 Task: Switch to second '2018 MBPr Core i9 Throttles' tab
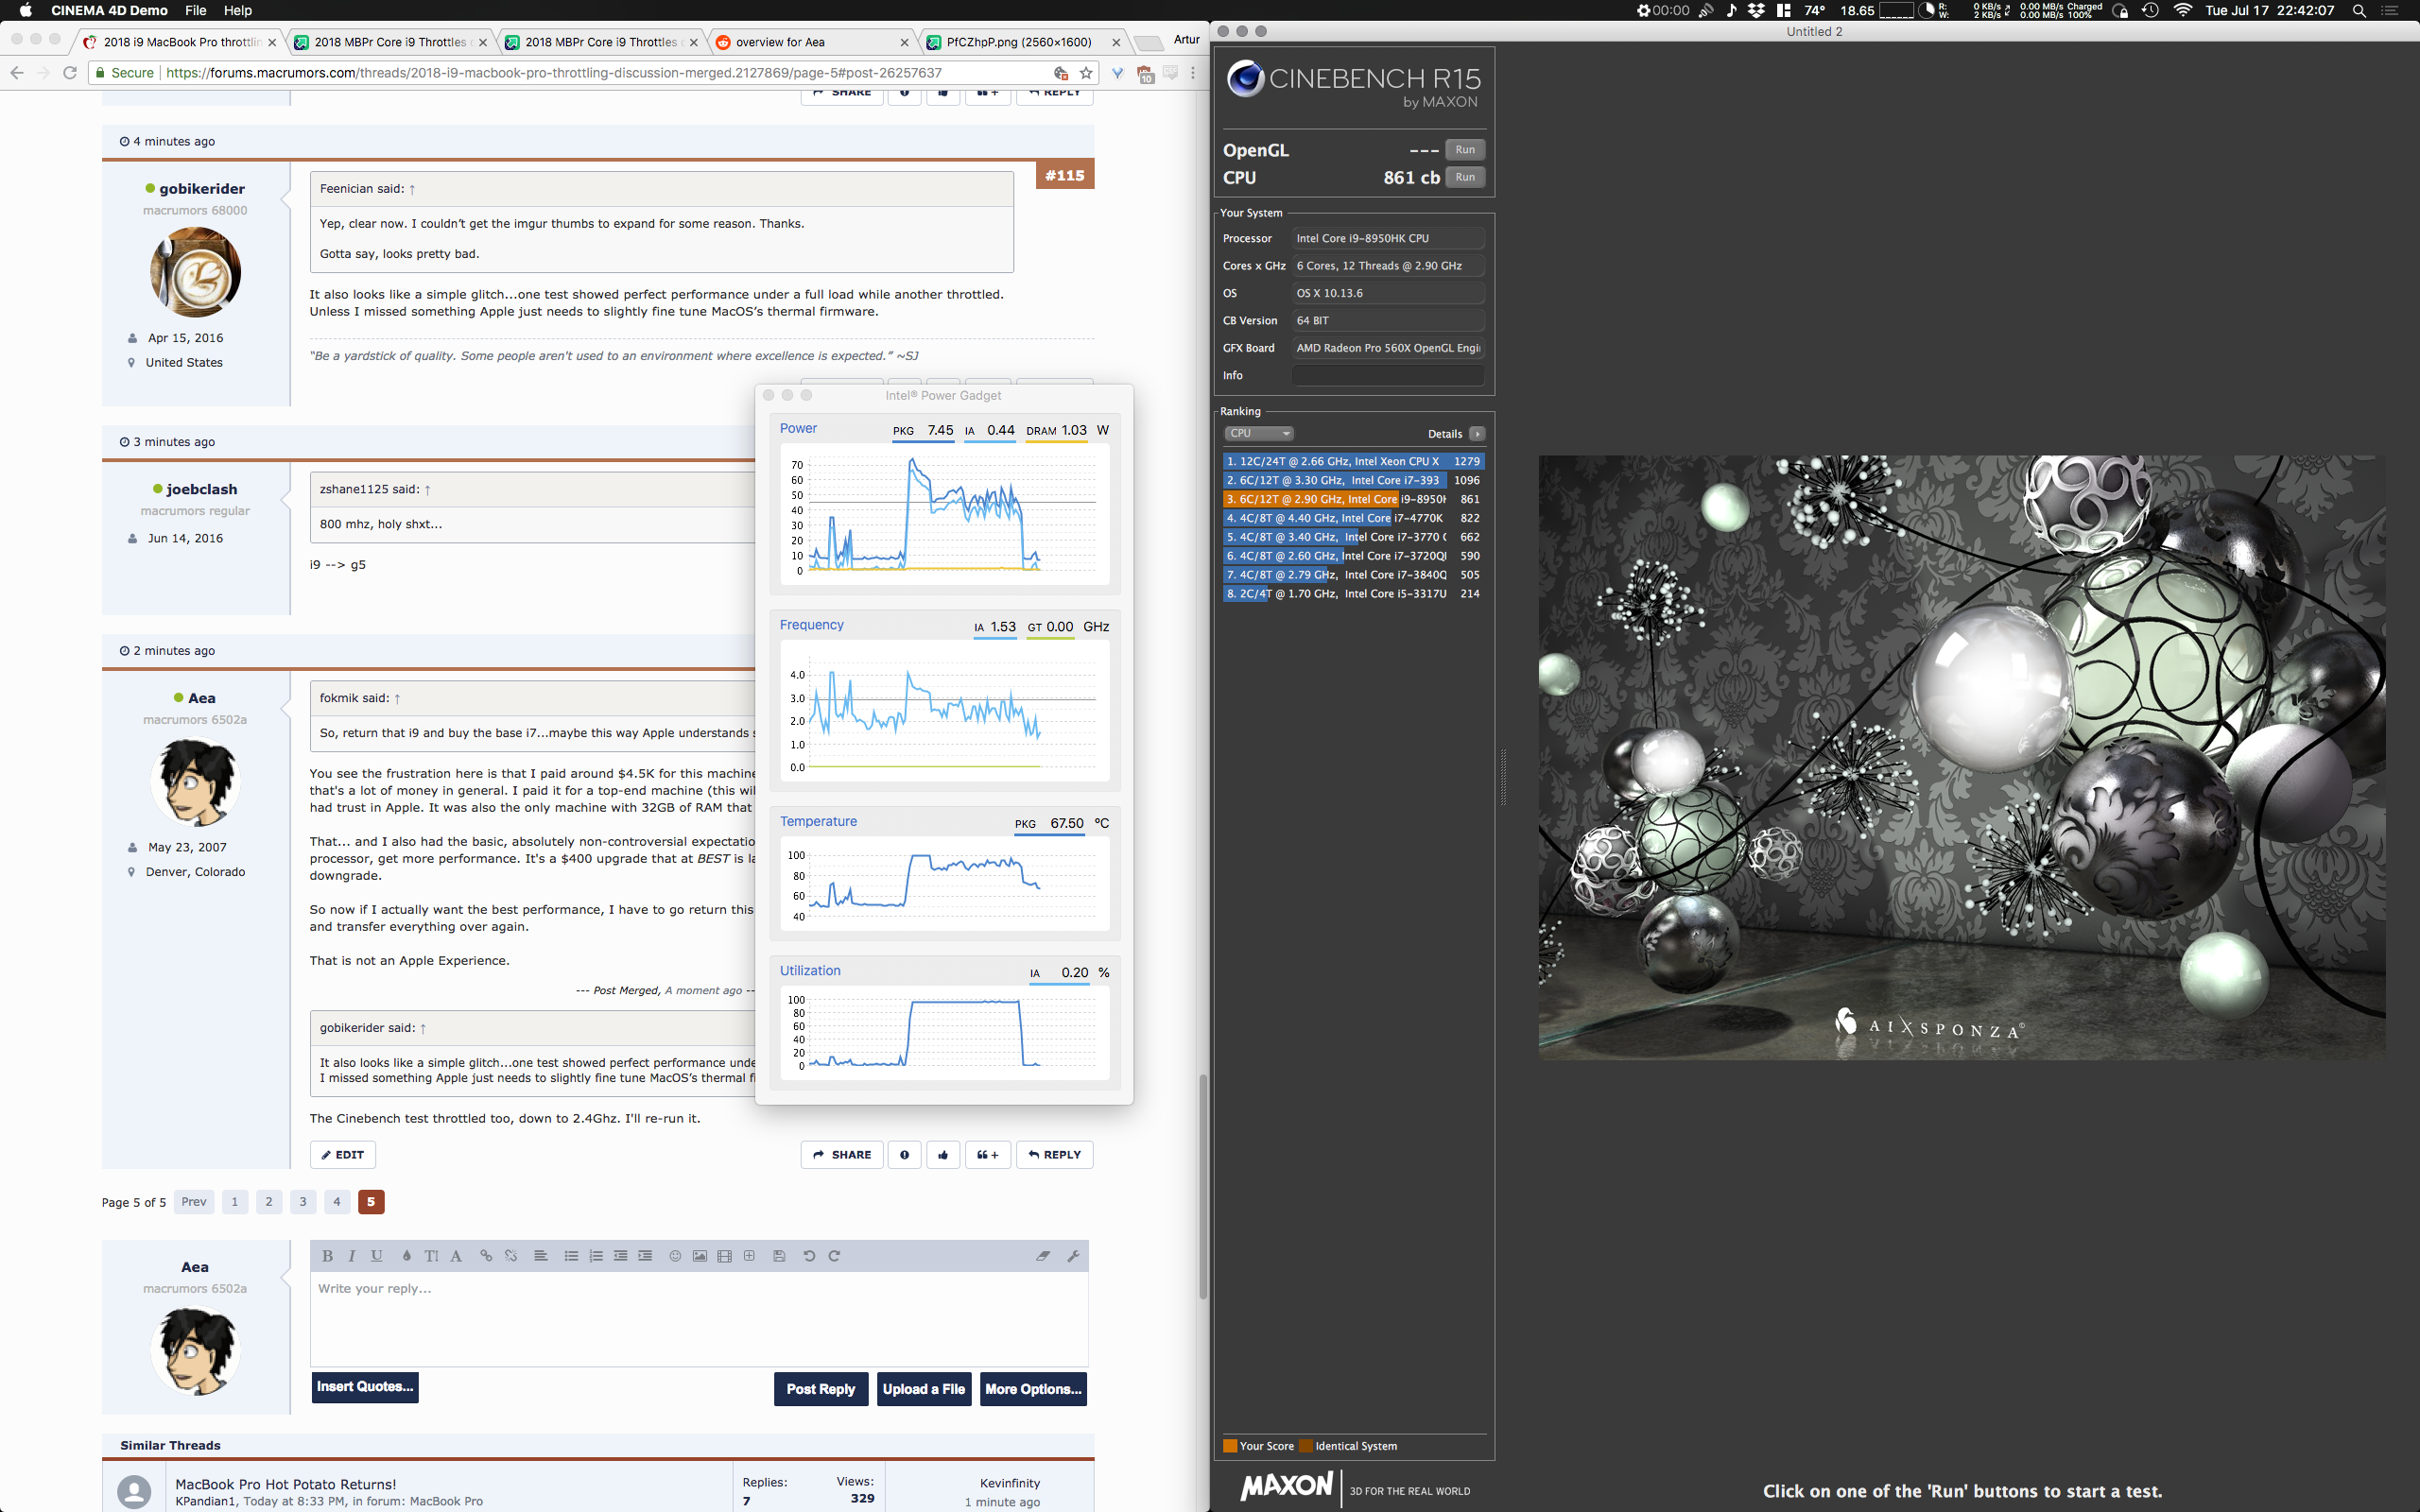tap(602, 42)
